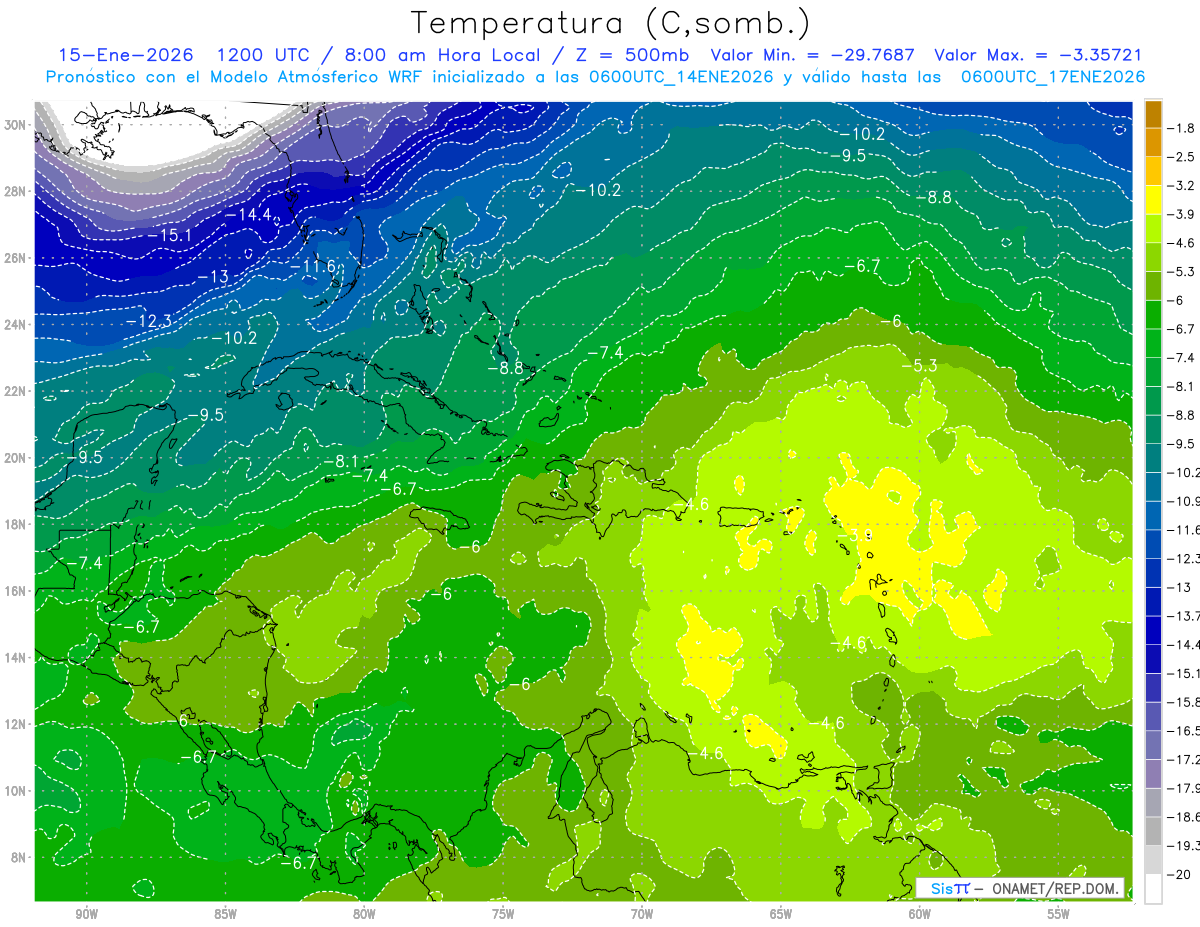1200x927 pixels.
Task: Click the '70W' longitude axis label
Action: (x=642, y=914)
